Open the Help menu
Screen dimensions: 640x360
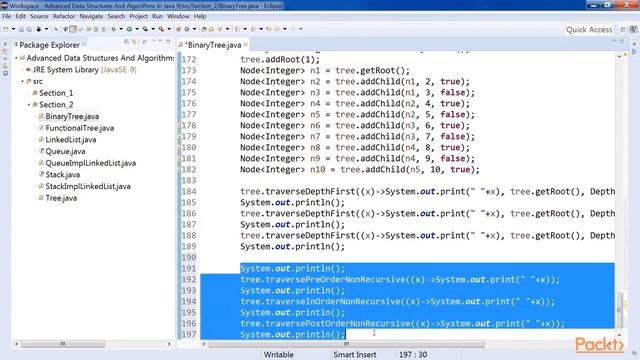200,16
